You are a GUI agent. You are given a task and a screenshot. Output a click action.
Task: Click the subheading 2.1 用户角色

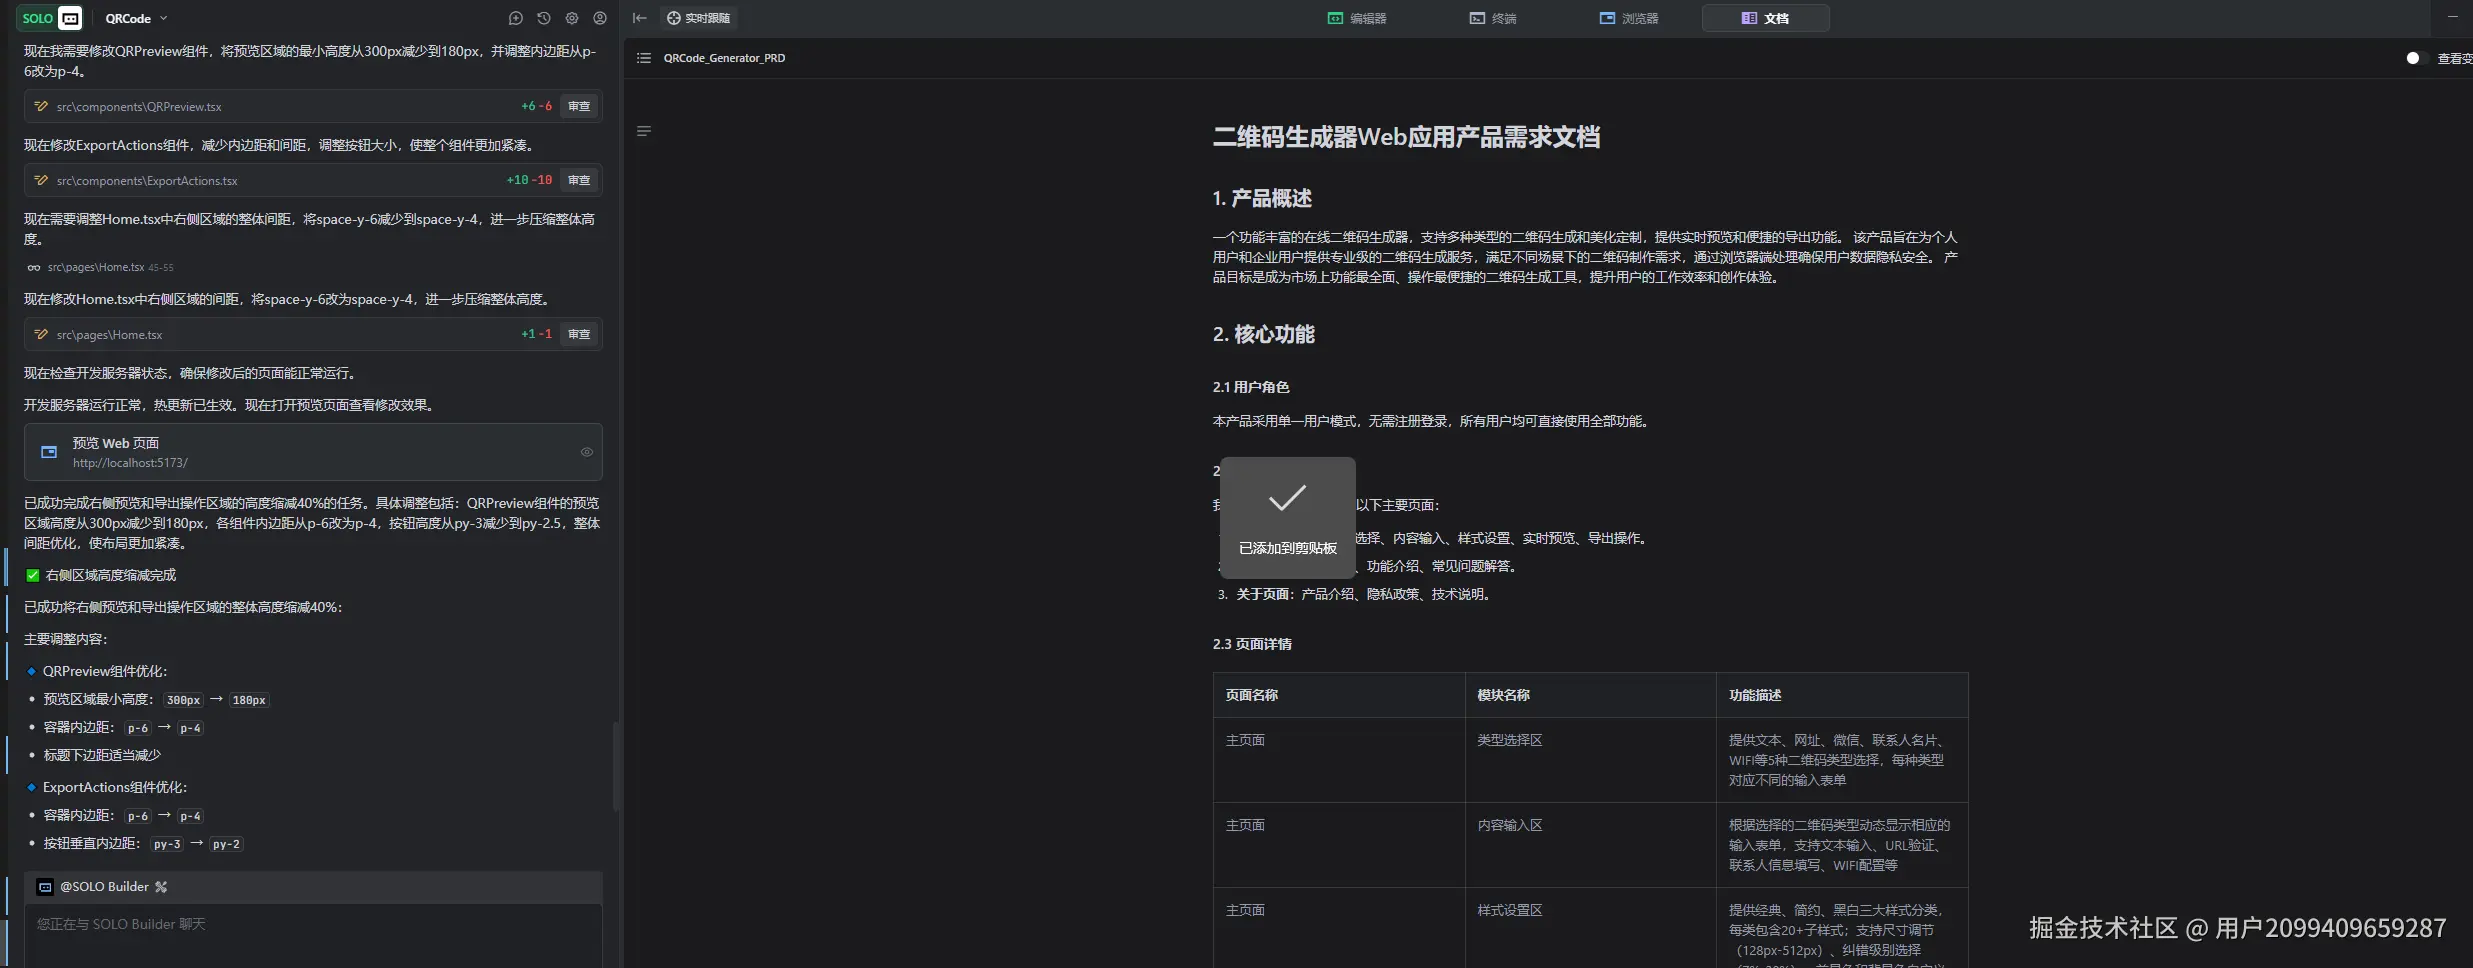click(x=1251, y=387)
